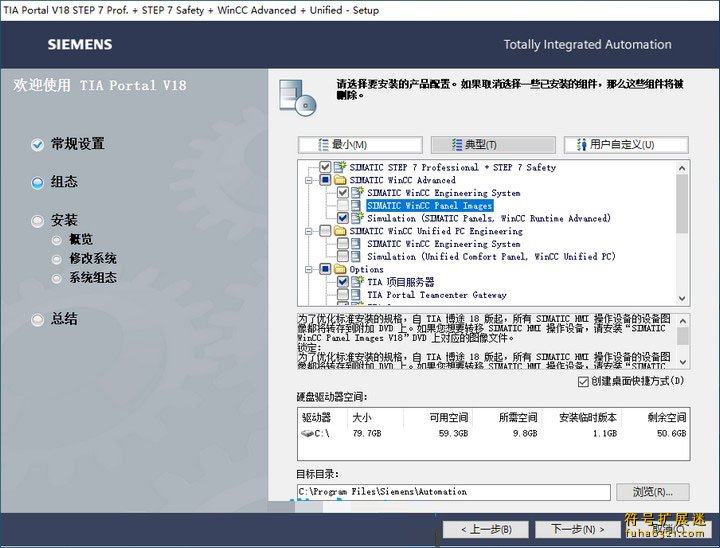Collapse the WinCC Unified PC Engineering node
720x548 pixels.
(309, 231)
